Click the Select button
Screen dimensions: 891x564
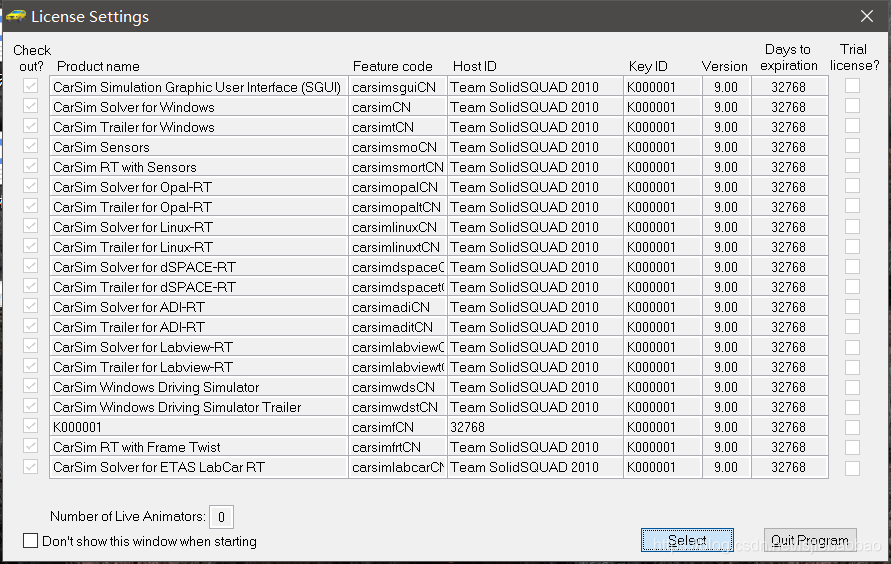687,540
